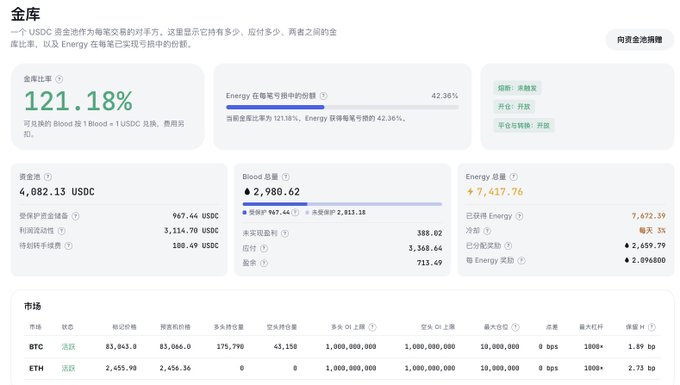Click the drop icon beside 2,659.79
Screen dimensions: 680x385
click(x=627, y=245)
